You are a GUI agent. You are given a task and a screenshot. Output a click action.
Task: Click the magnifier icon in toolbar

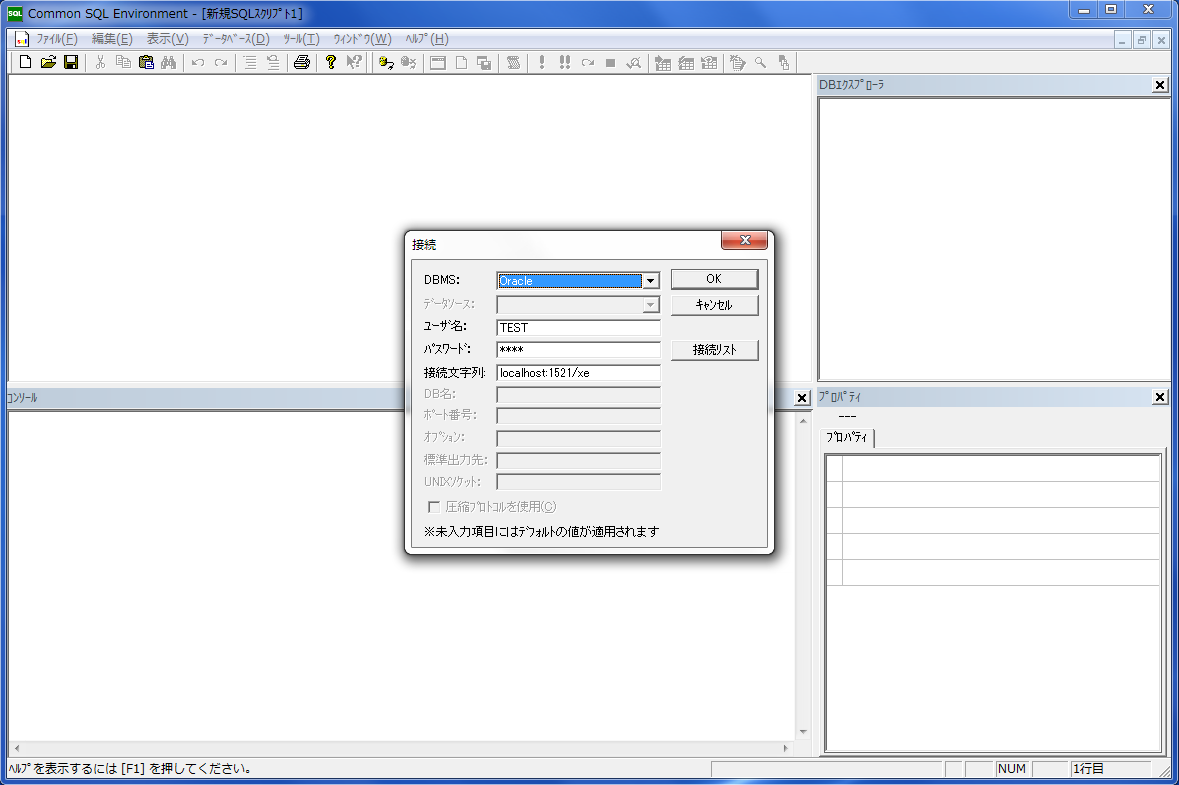(760, 62)
